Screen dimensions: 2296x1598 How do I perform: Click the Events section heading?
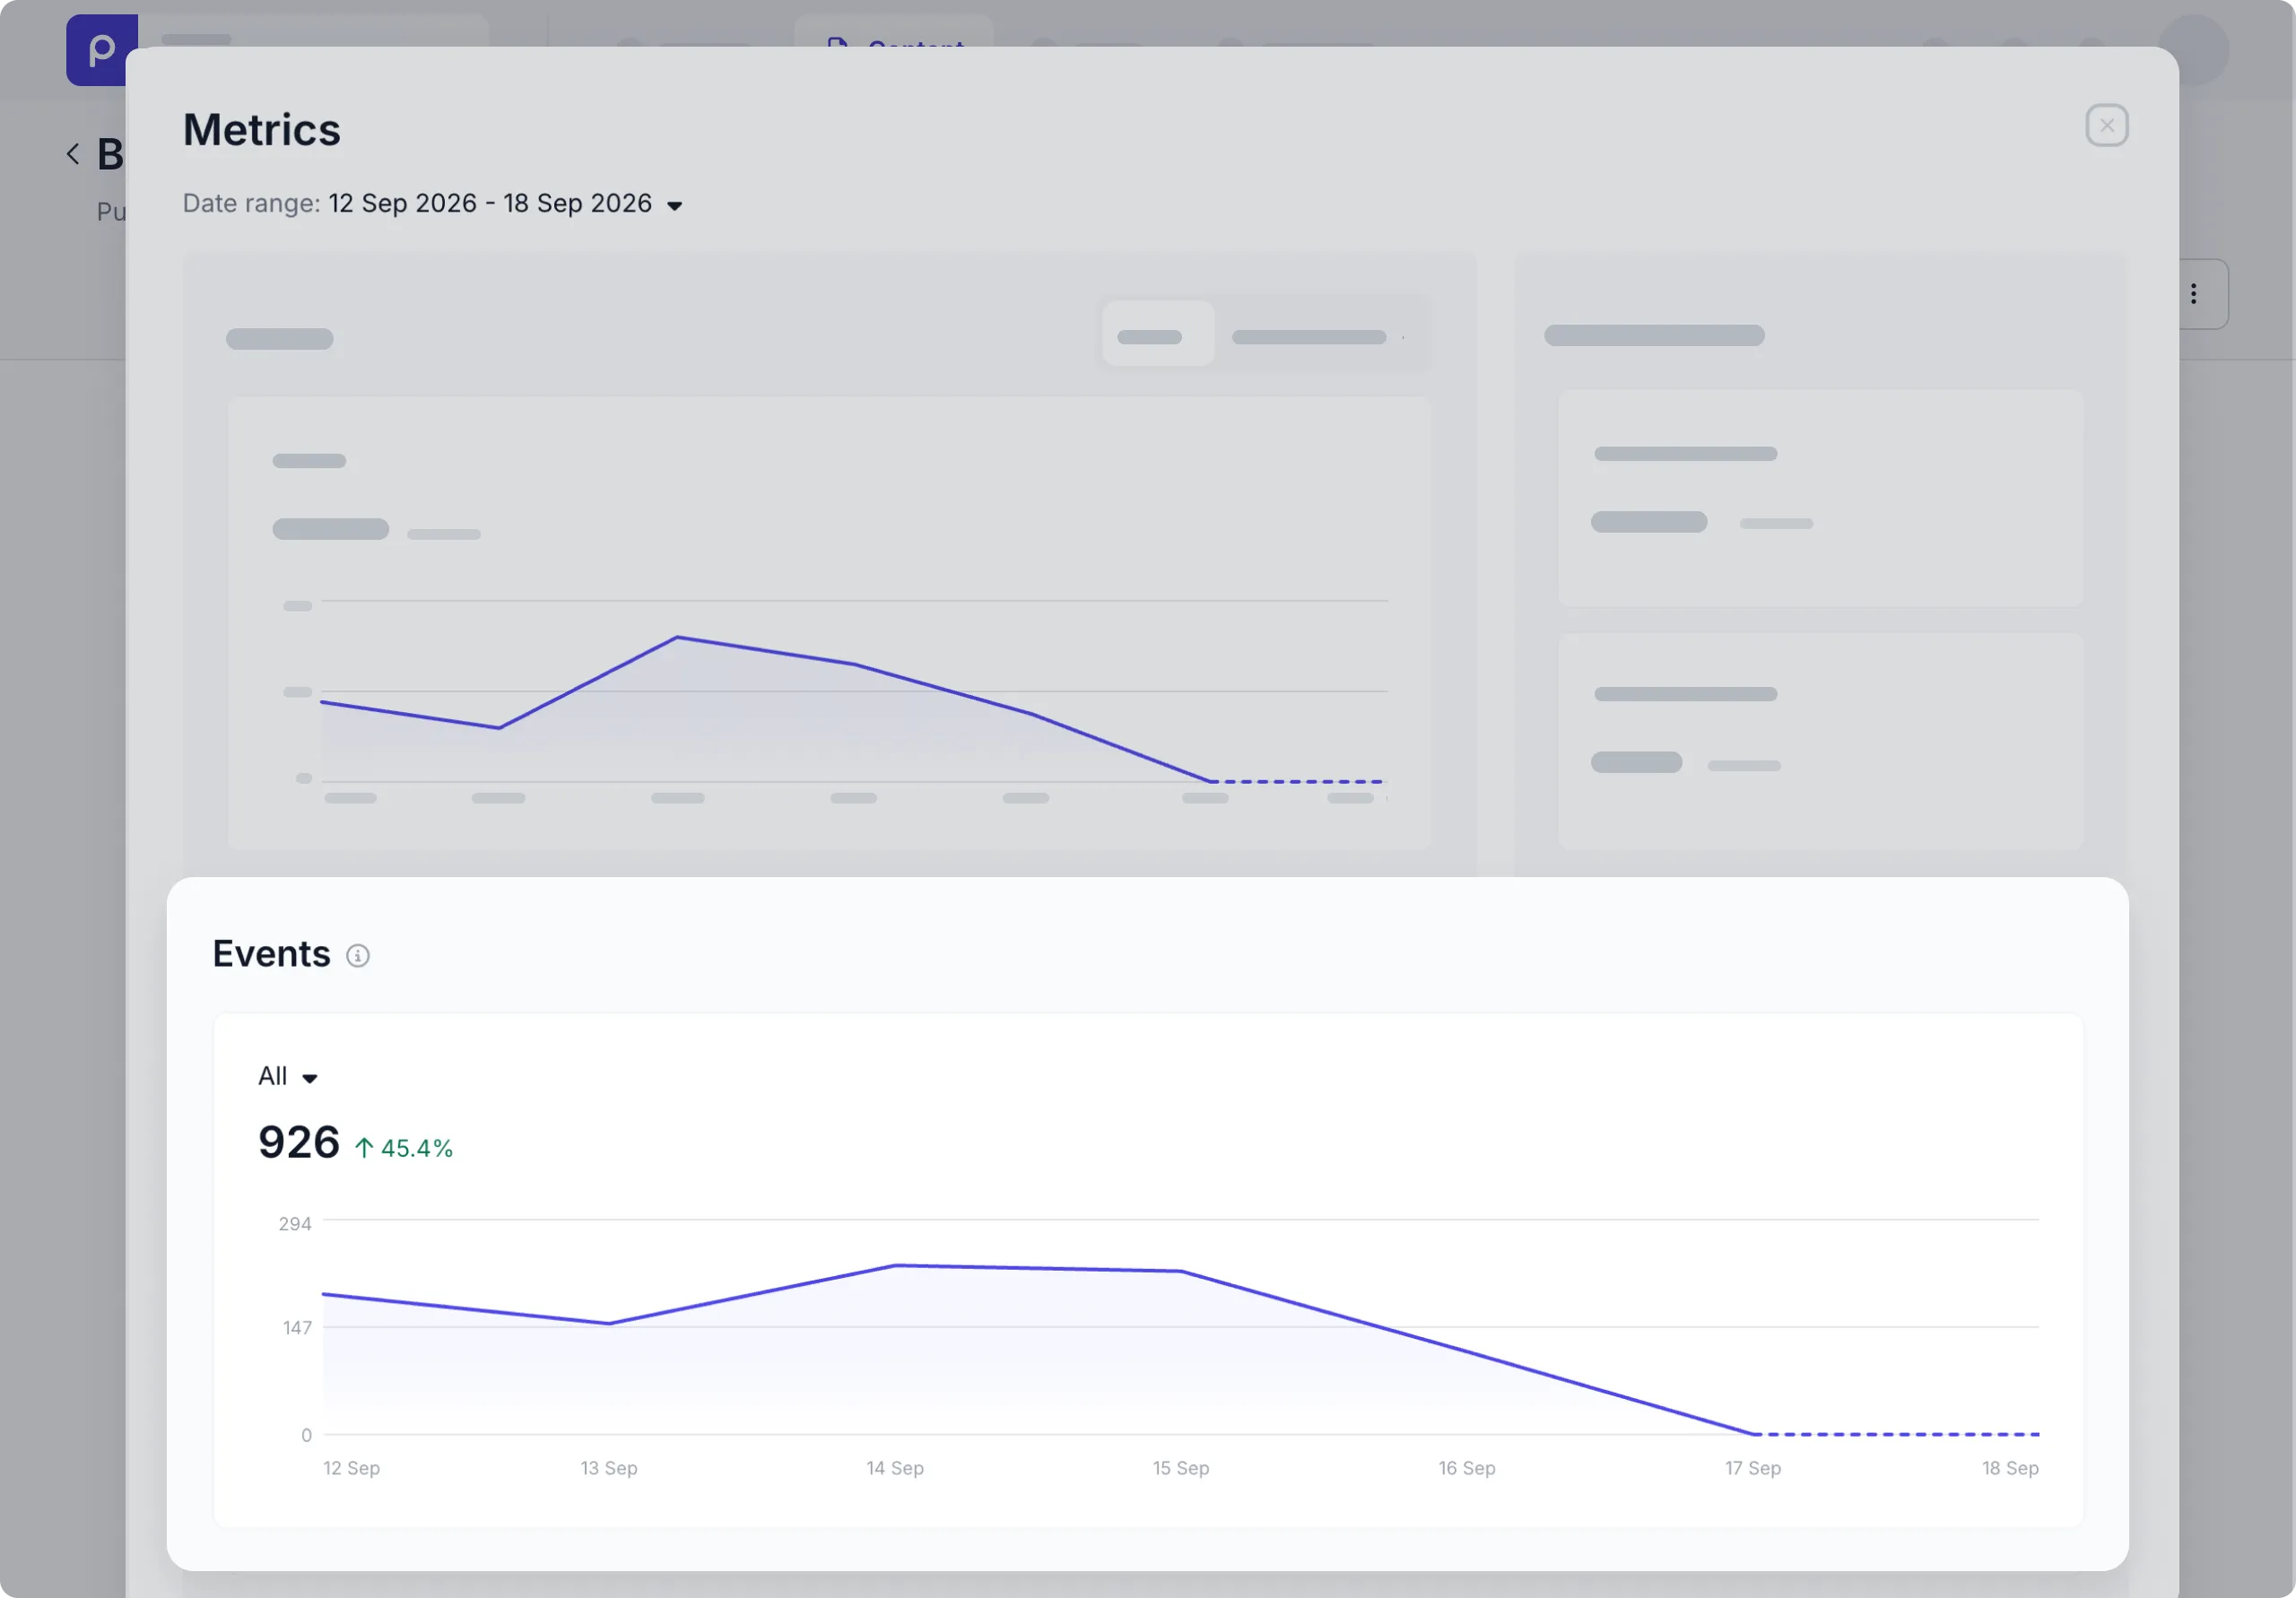point(271,954)
